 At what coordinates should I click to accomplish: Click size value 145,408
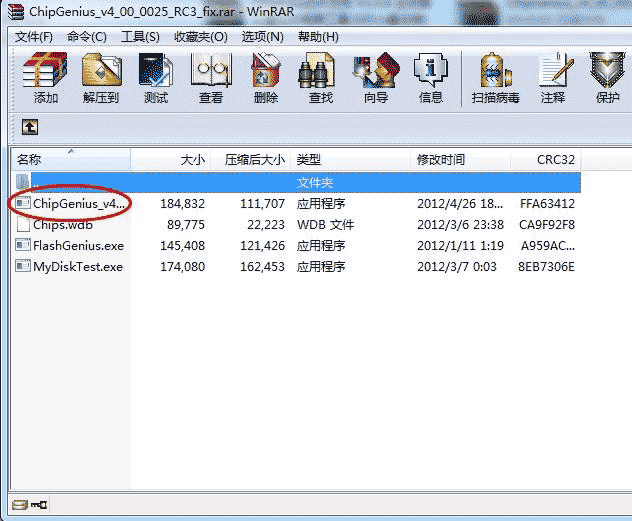tap(183, 245)
